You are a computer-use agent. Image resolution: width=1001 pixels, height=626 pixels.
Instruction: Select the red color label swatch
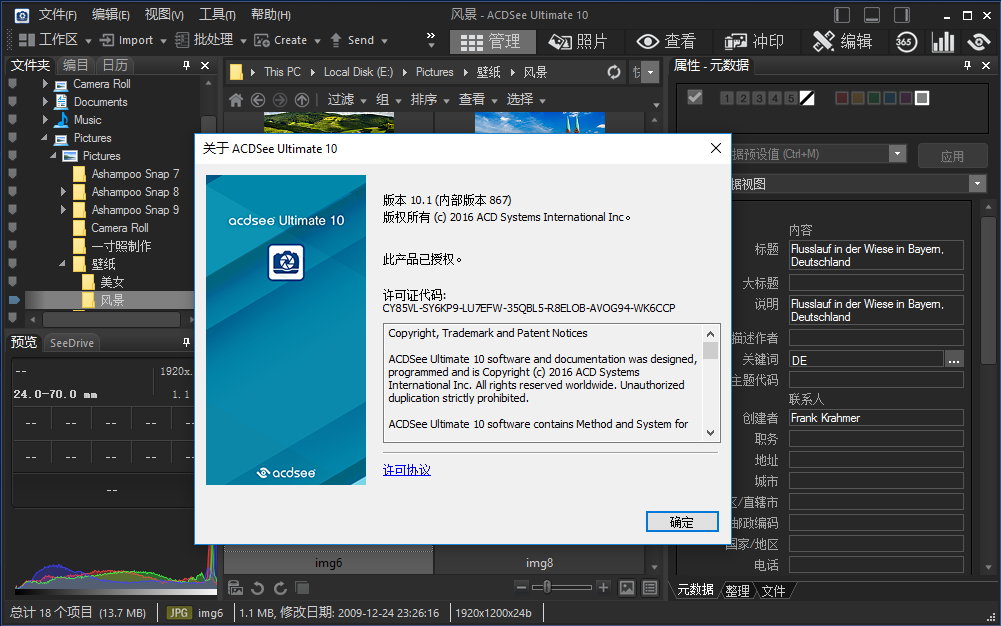coord(842,98)
